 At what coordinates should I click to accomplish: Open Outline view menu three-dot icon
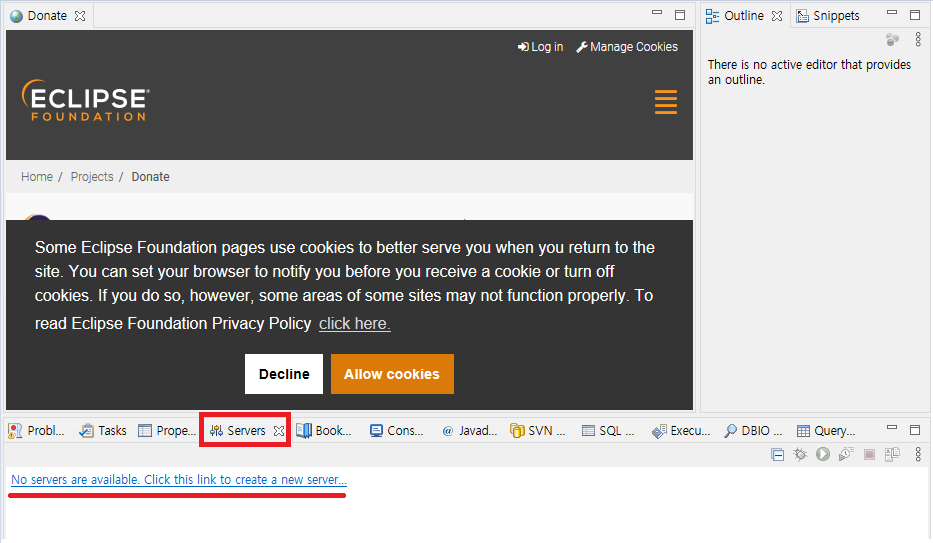coord(918,39)
